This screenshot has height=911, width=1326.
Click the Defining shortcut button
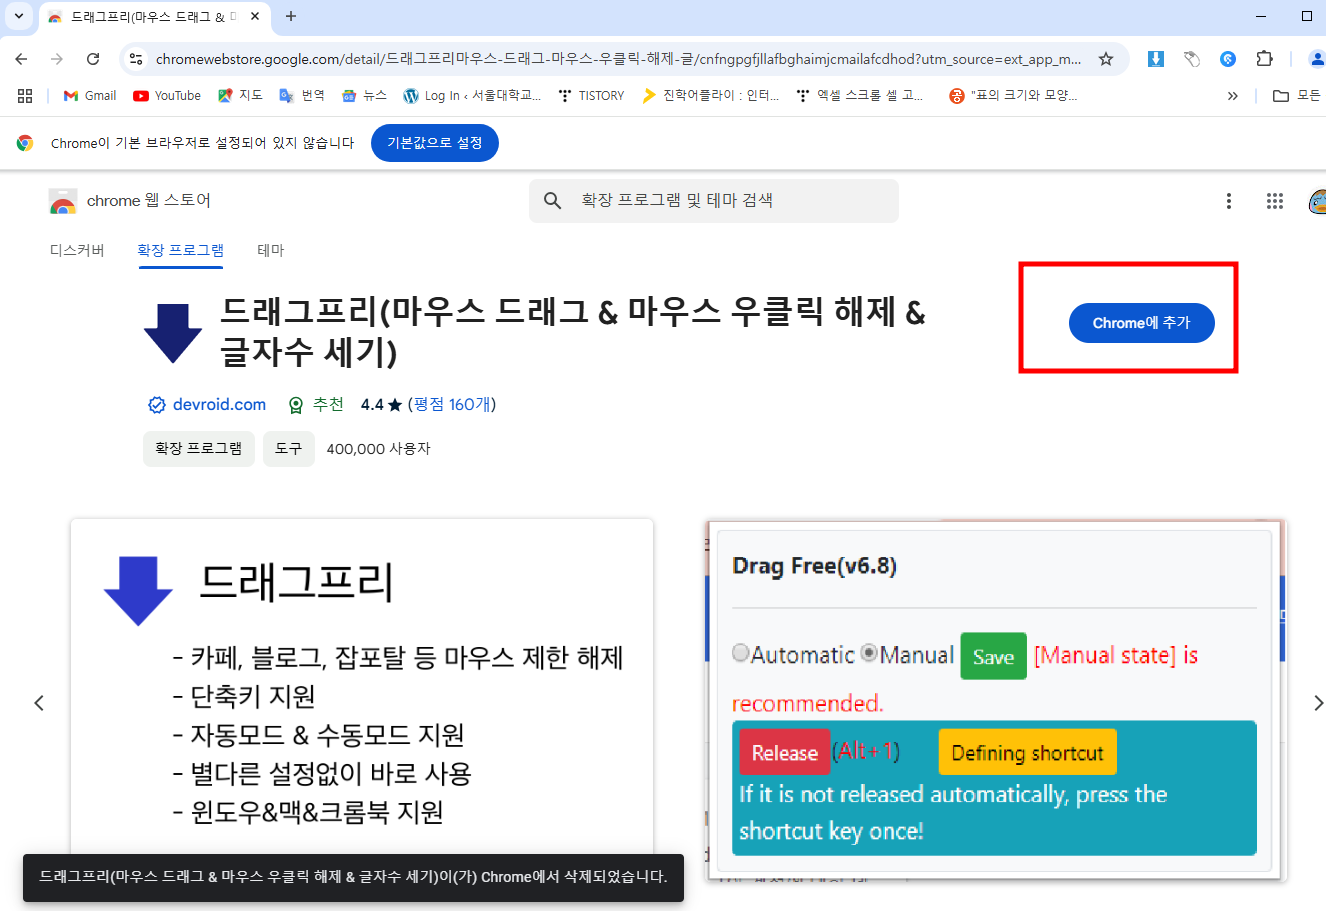coord(1027,753)
